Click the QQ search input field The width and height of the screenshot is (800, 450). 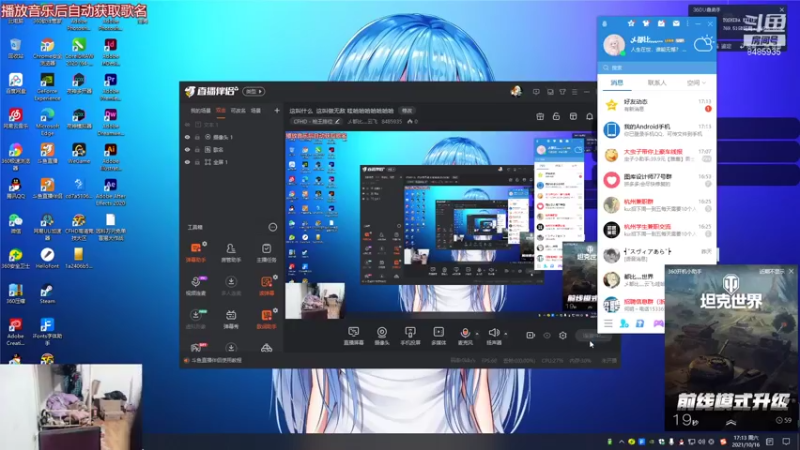(x=657, y=67)
